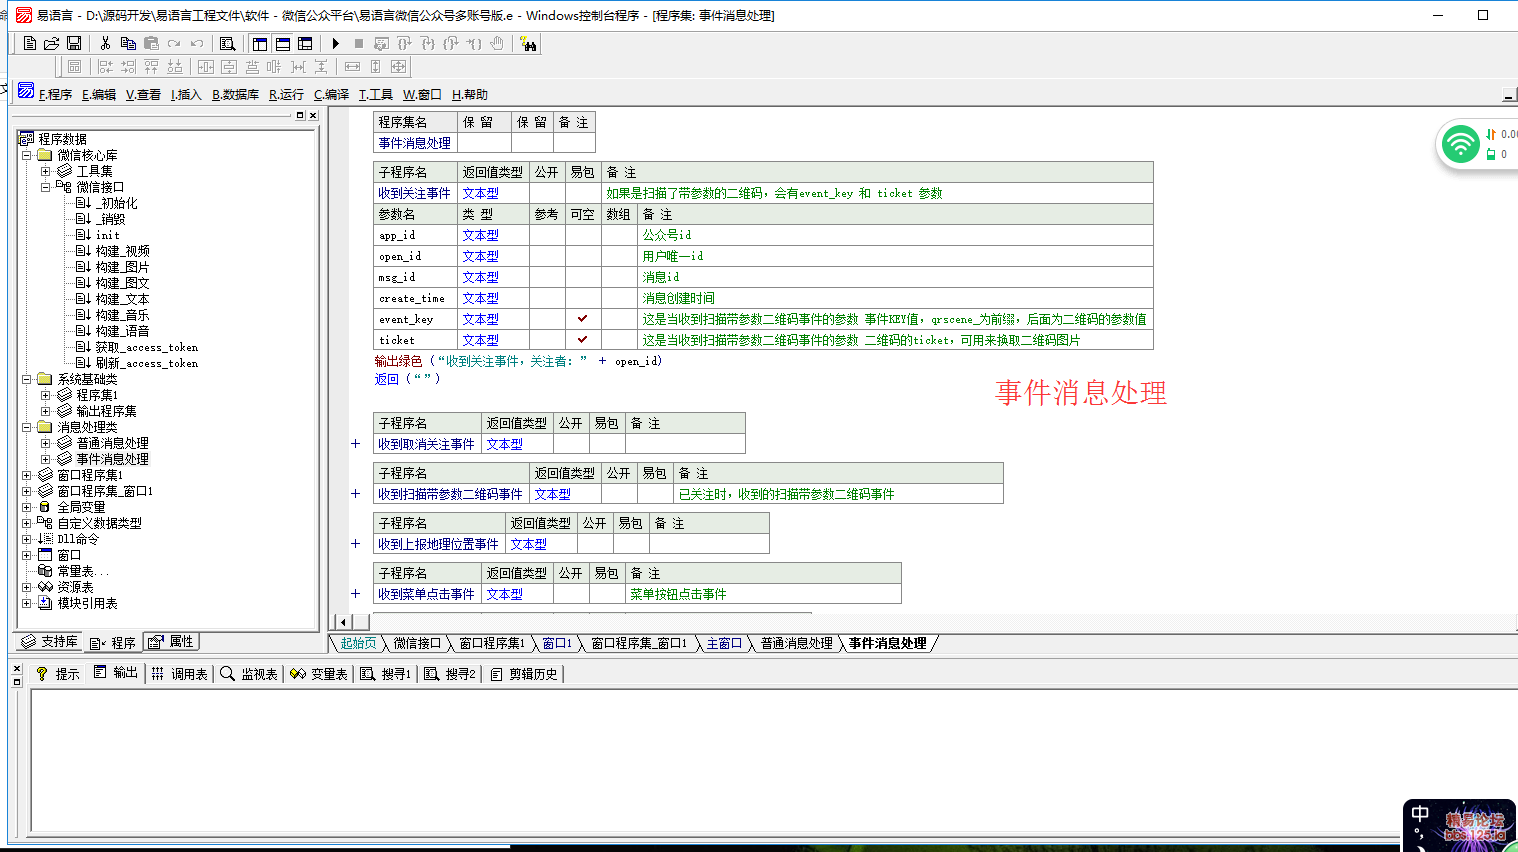
Task: Switch to the 普通消息处理 editor tab
Action: point(796,643)
